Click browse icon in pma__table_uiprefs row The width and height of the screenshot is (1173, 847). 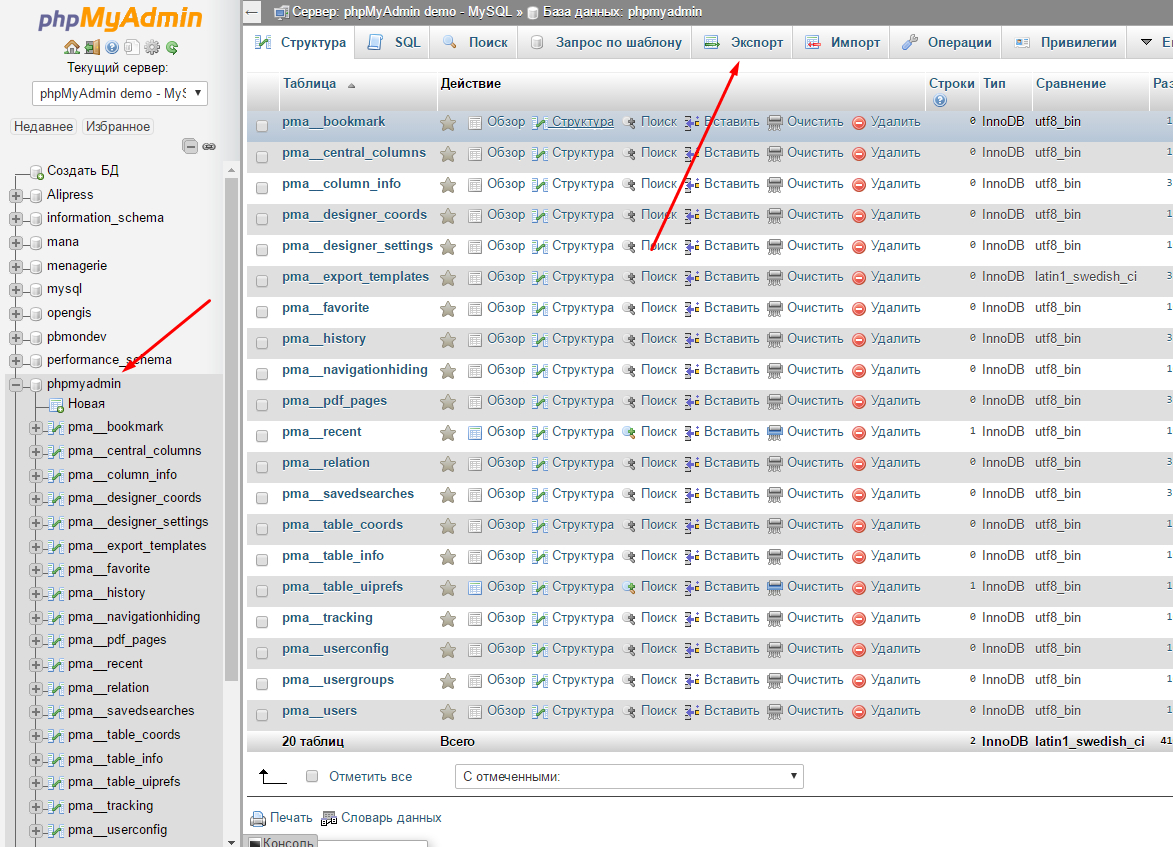point(474,587)
